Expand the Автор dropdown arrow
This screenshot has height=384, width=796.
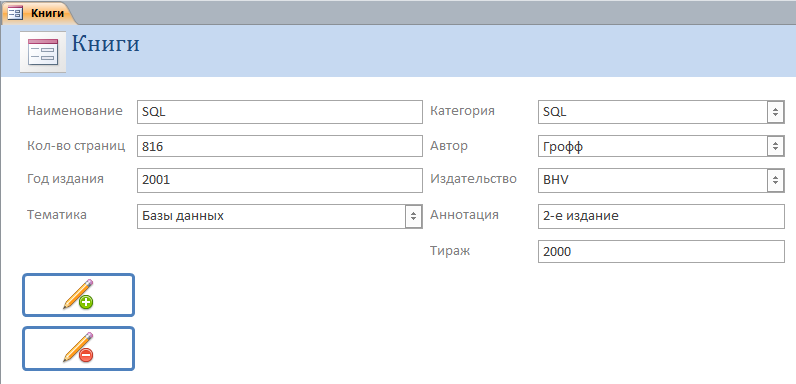(775, 147)
